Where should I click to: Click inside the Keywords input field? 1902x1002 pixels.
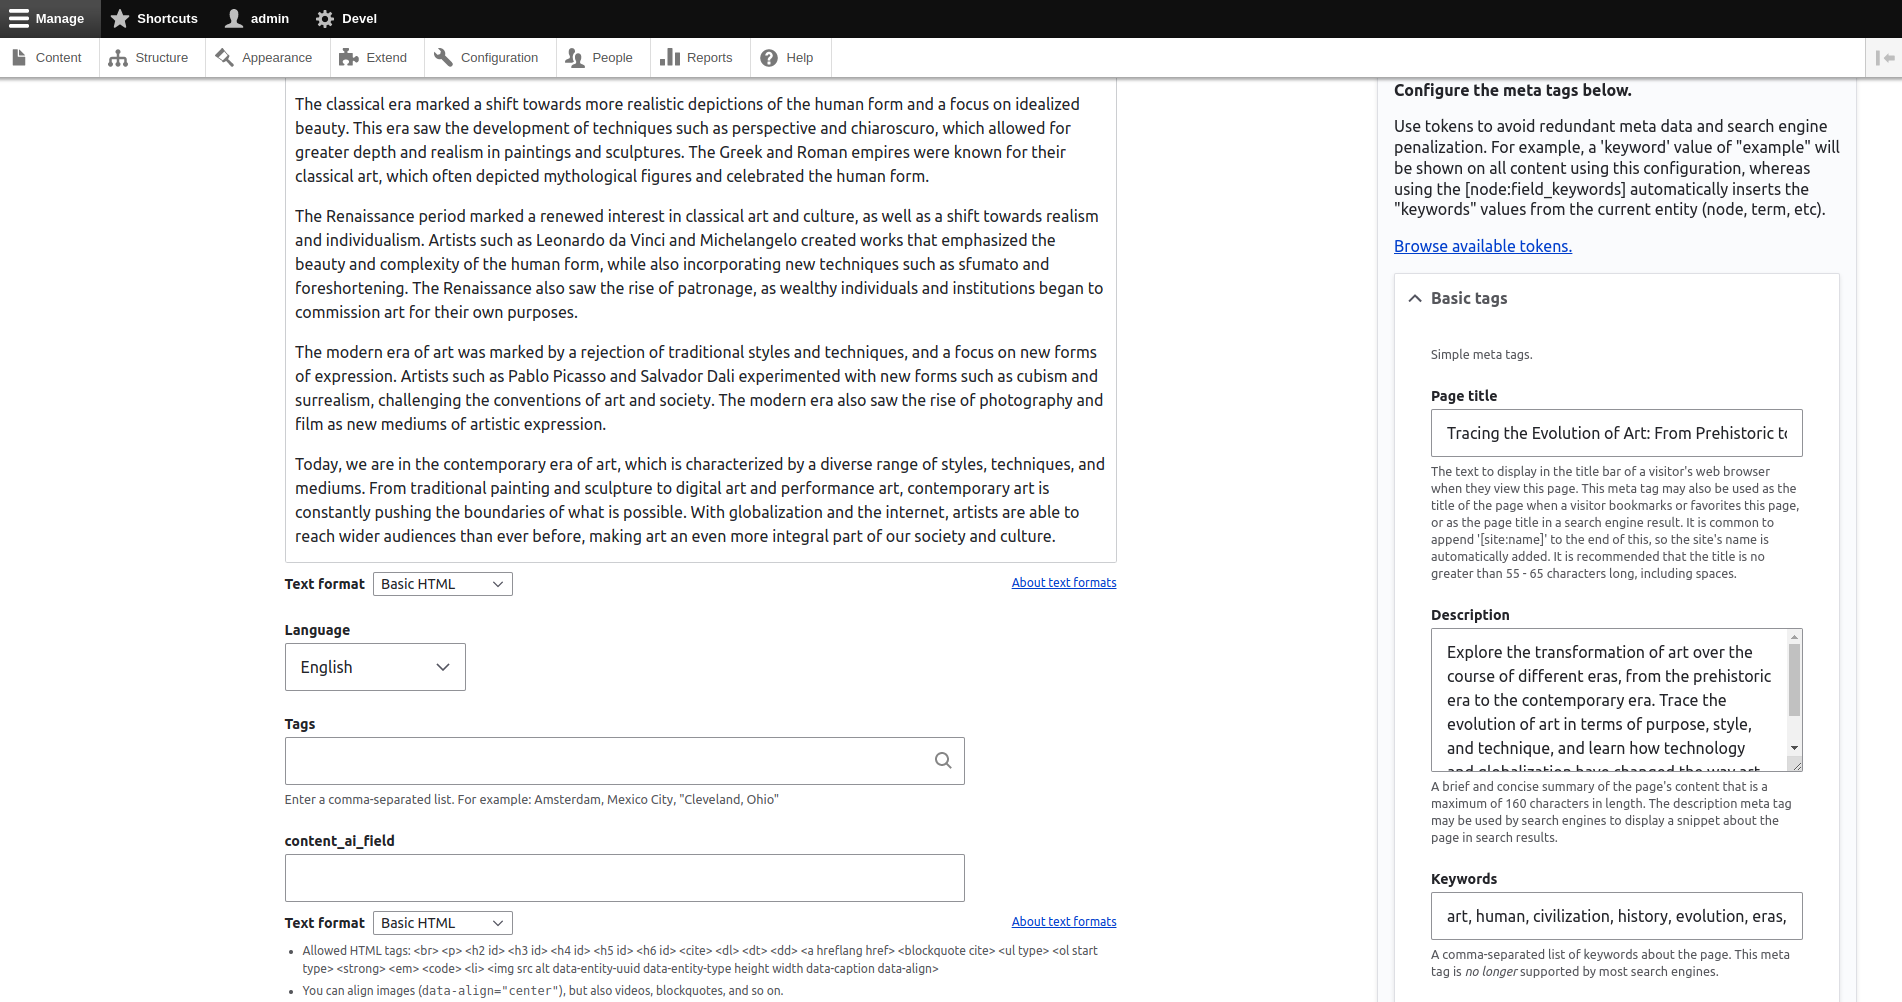1616,915
